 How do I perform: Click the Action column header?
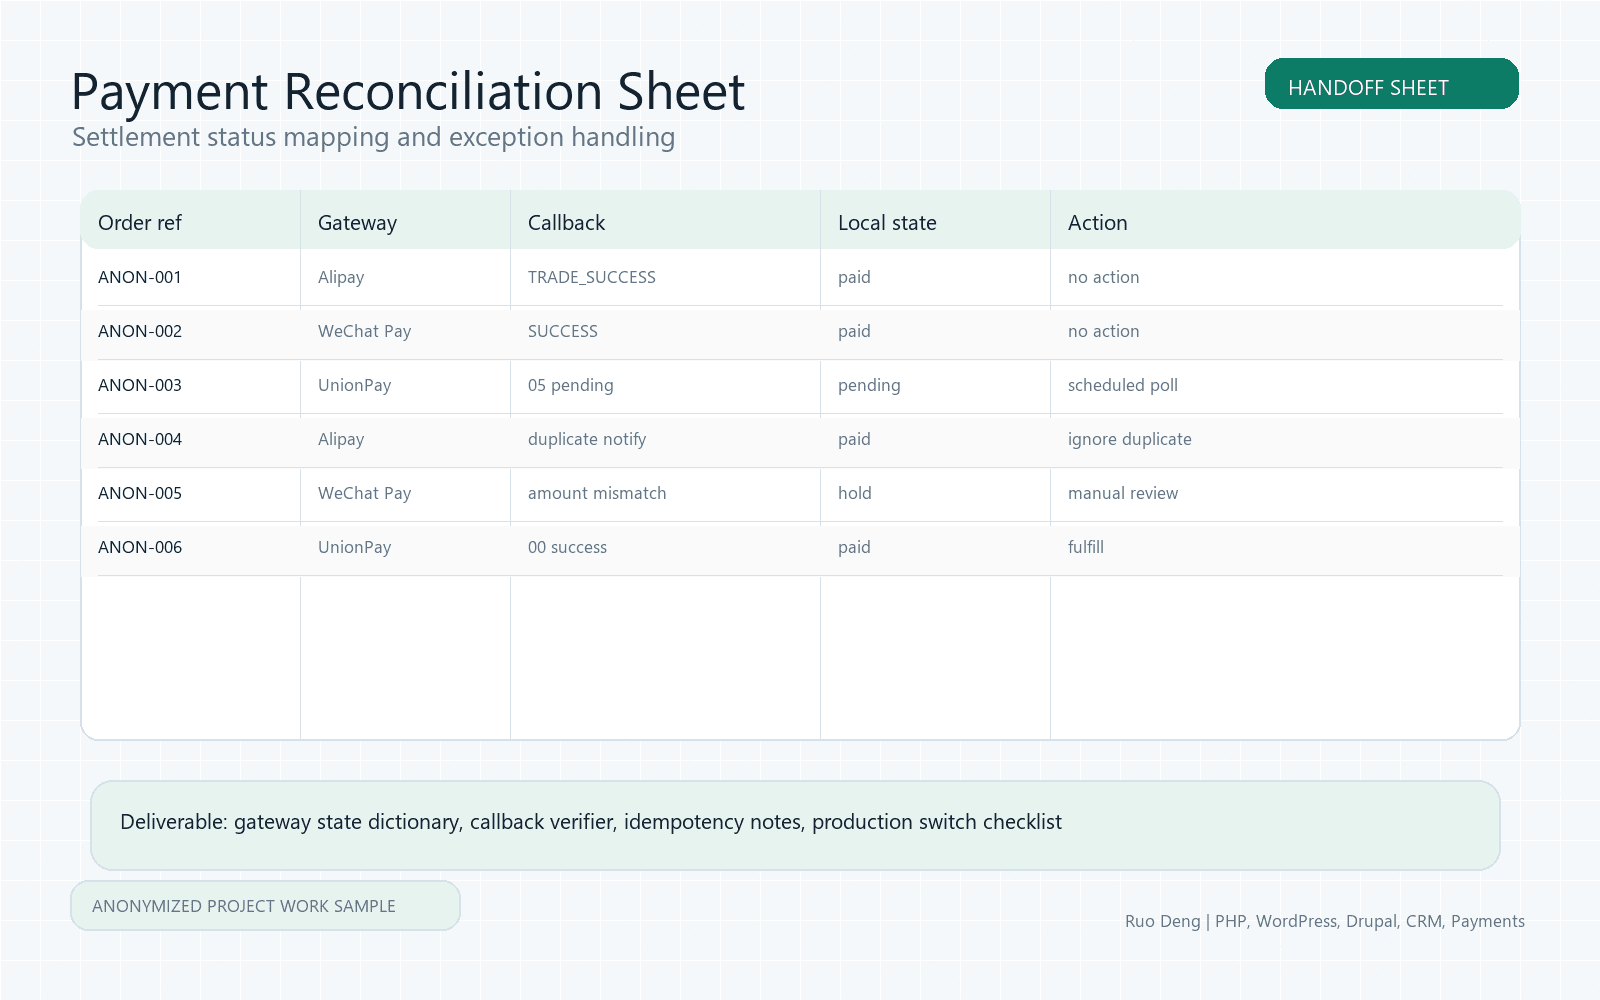1097,223
